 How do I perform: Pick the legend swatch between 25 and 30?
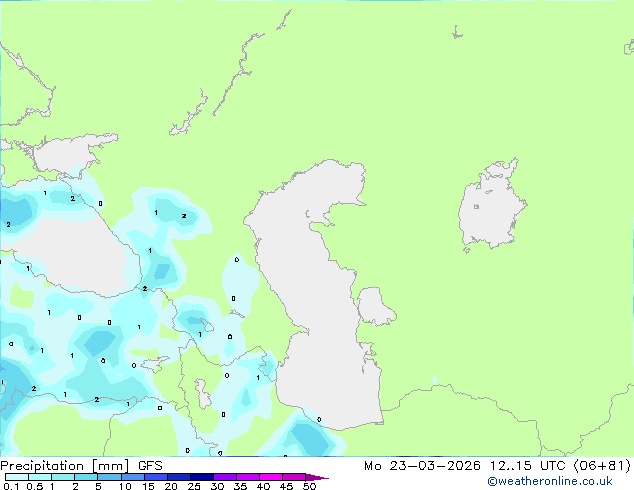coord(202,477)
